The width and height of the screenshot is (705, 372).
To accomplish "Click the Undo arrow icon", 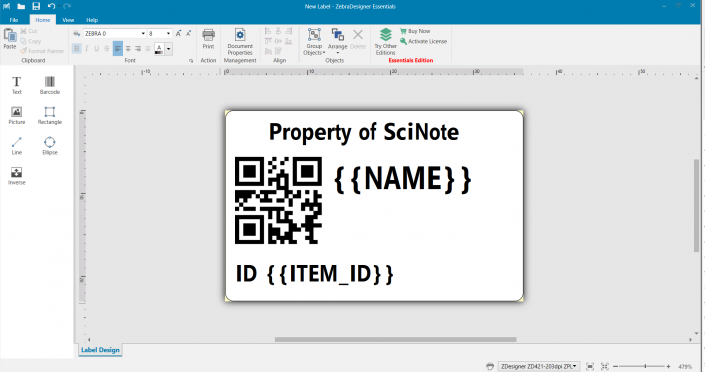I will (x=51, y=6).
